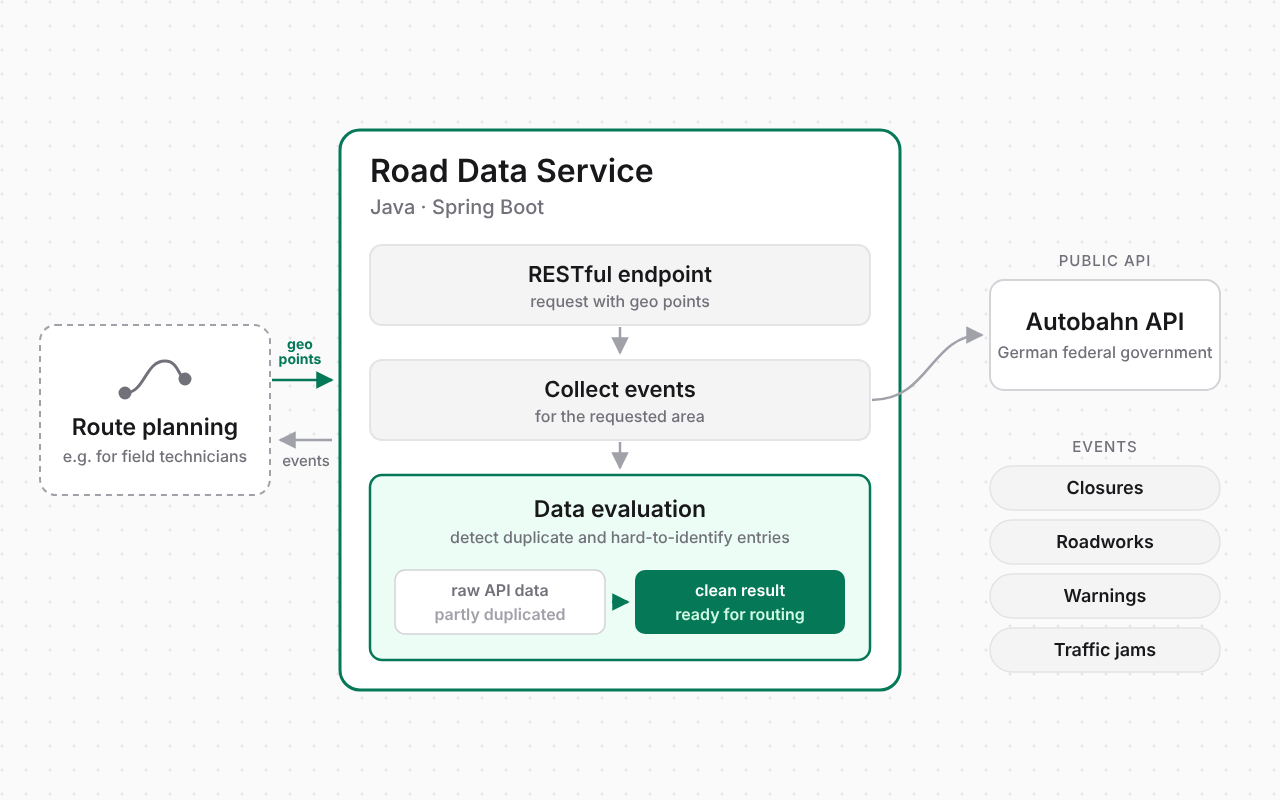Click the 'PUBLIC API' label
This screenshot has height=800, width=1280.
pyautogui.click(x=1105, y=261)
